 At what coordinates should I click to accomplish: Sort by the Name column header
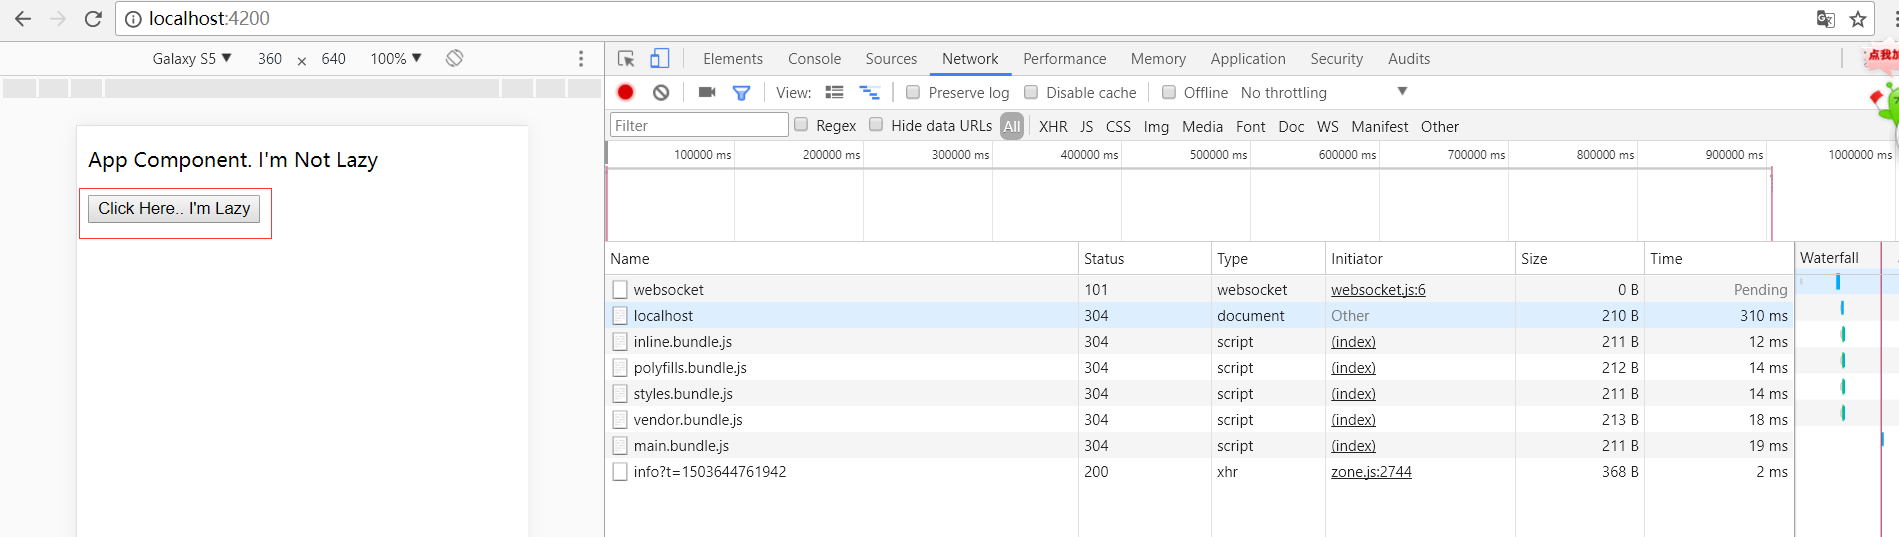tap(842, 258)
